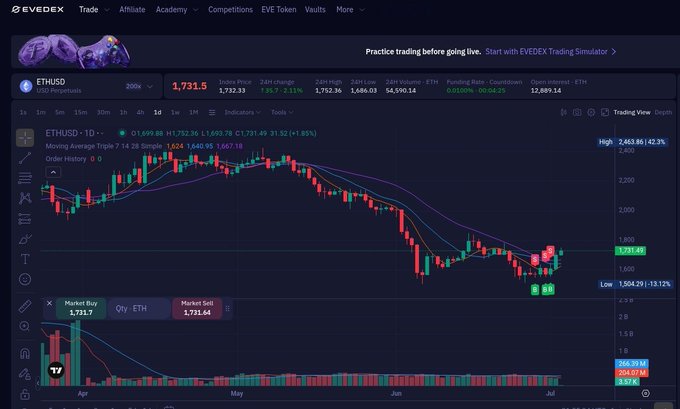This screenshot has height=409, width=680.
Task: Select the 1M monthly timeframe
Action: tap(194, 112)
